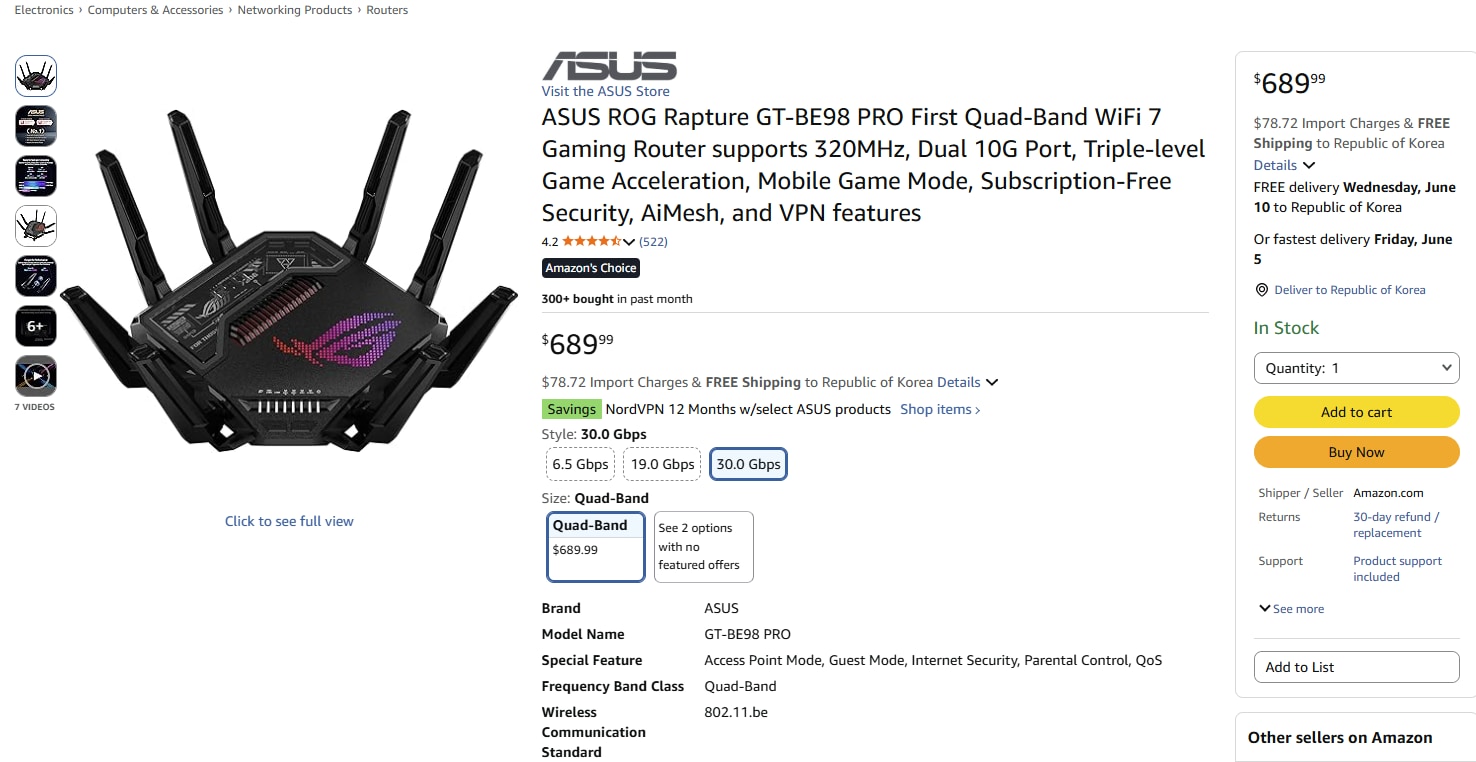Image resolution: width=1476 pixels, height=762 pixels.
Task: Go to Networking Products breadcrumb
Action: coord(295,10)
